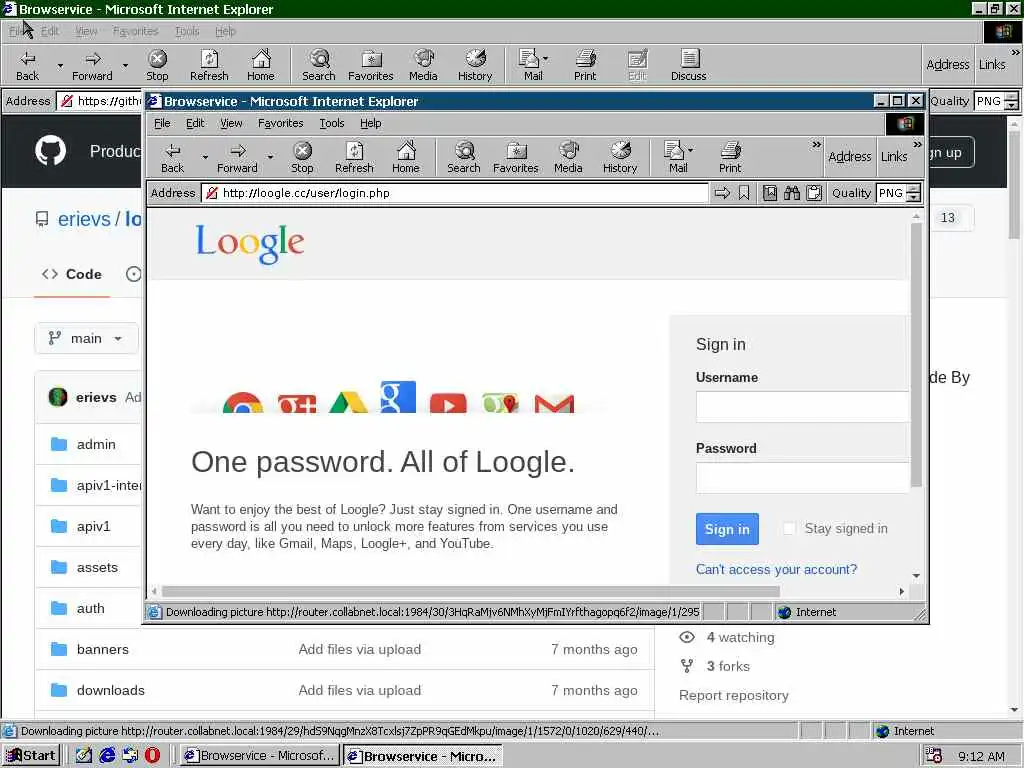
Task: Expand the toolbar overflow chevron left of Address in front window
Action: 816,144
